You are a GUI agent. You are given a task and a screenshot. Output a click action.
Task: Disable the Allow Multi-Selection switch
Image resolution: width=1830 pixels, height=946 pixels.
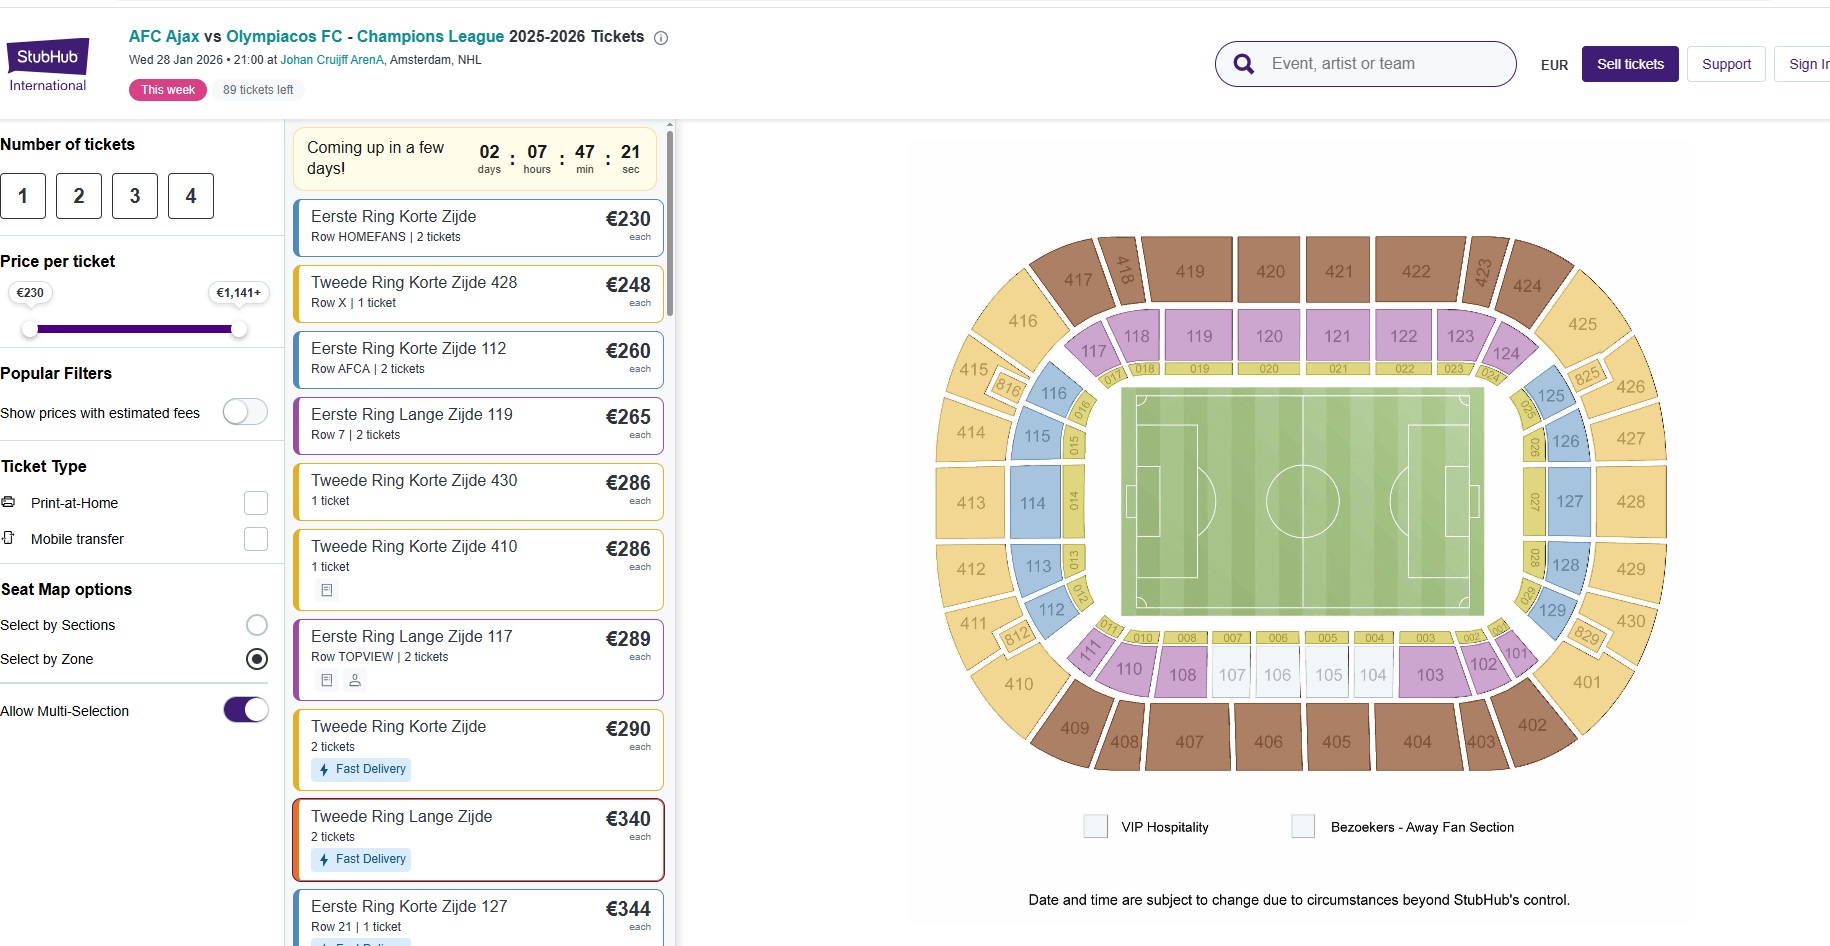(246, 710)
